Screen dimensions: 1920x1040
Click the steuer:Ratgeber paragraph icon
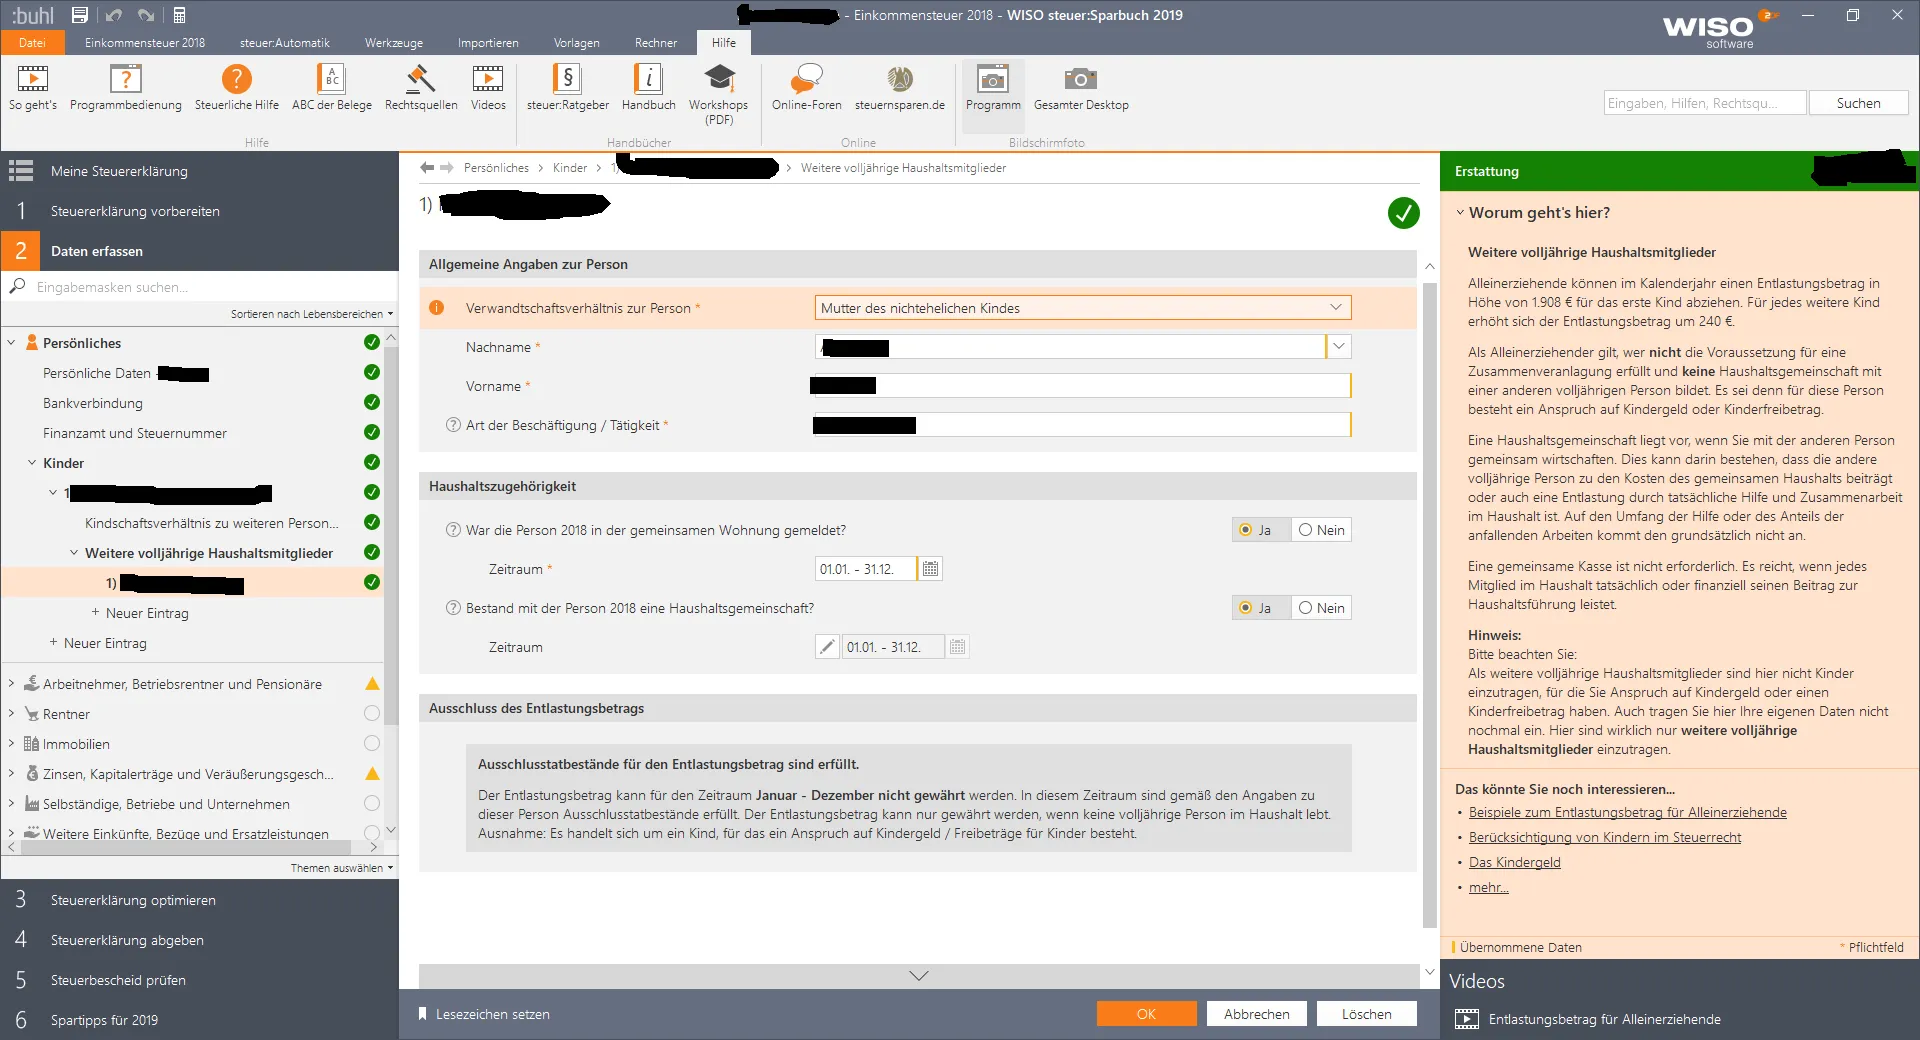pyautogui.click(x=567, y=80)
